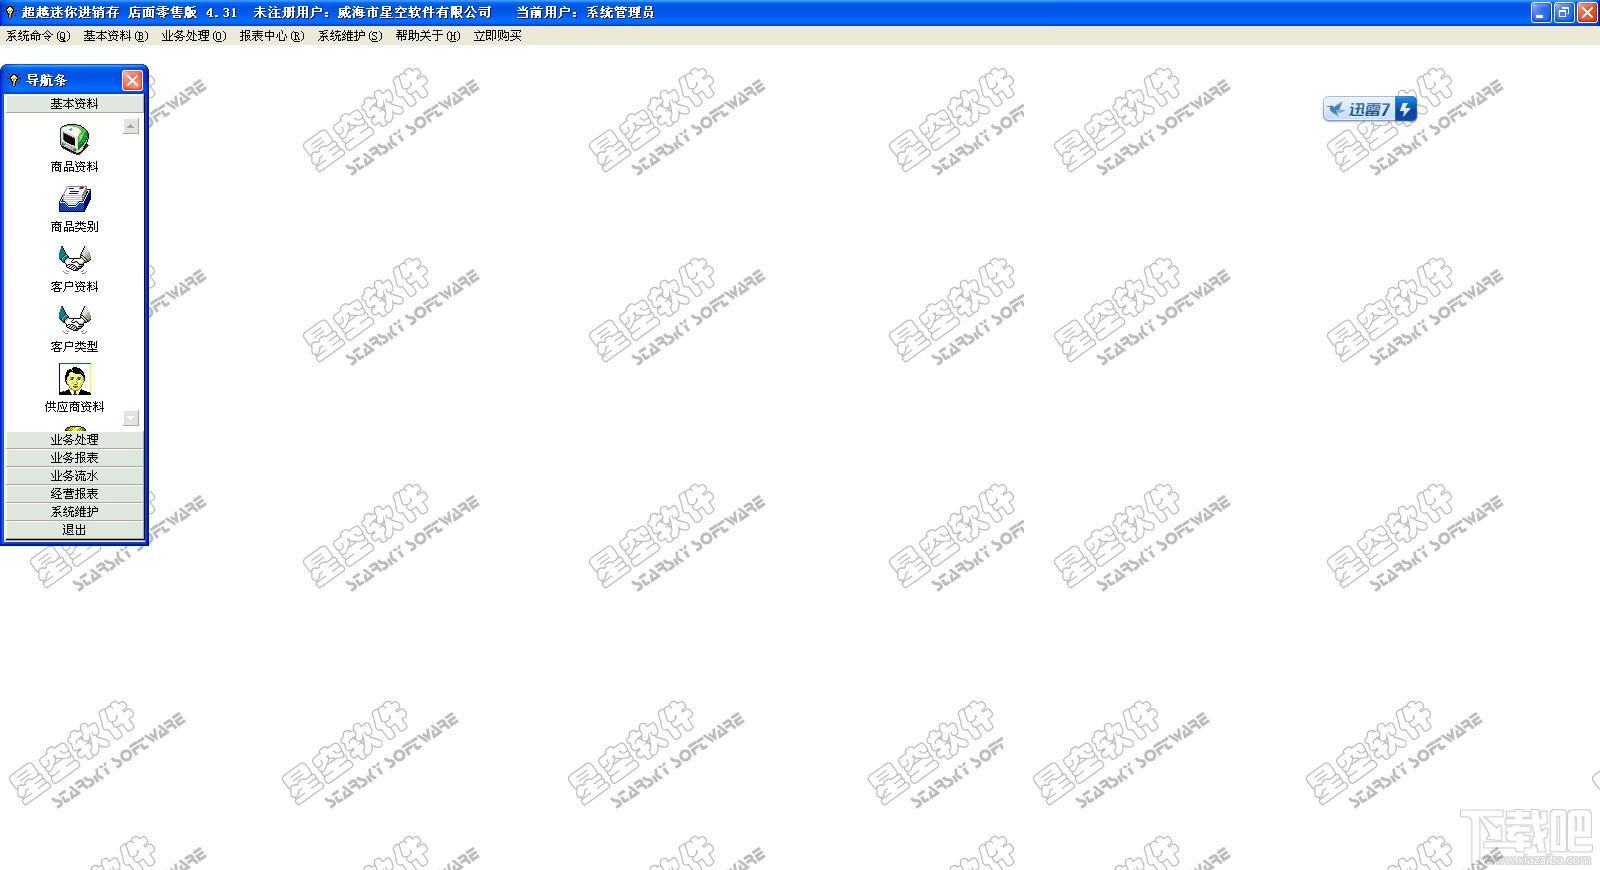Open the 客户资料 handshake icon
This screenshot has height=870, width=1600.
pyautogui.click(x=75, y=260)
